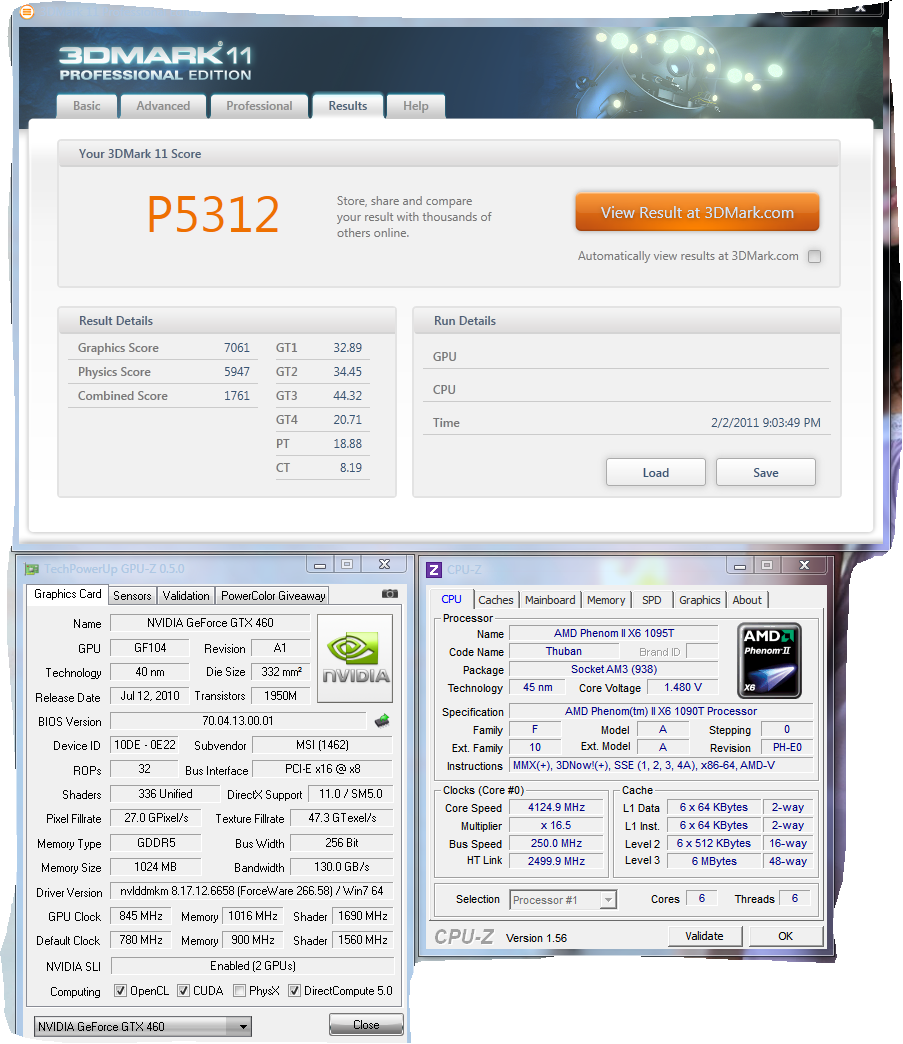Open the Help tab in 3DMark

click(x=416, y=106)
